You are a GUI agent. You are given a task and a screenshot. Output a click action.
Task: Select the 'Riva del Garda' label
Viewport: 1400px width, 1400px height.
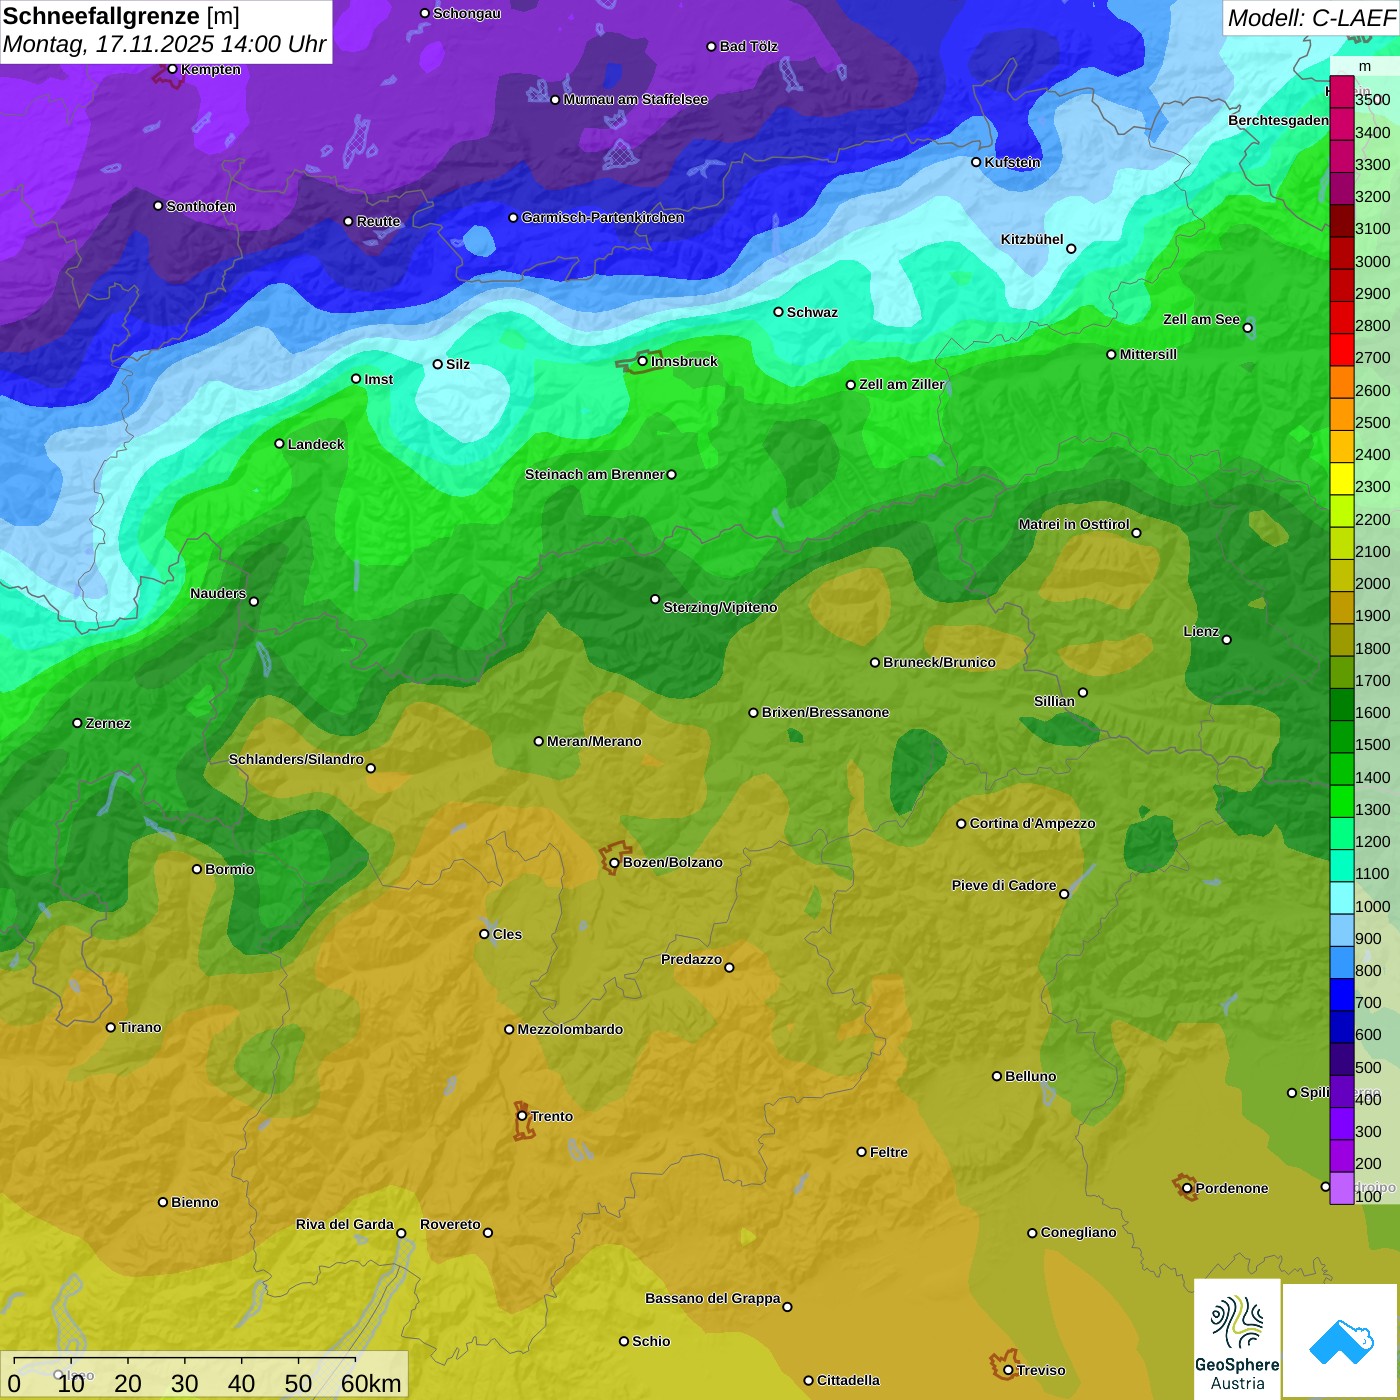345,1224
